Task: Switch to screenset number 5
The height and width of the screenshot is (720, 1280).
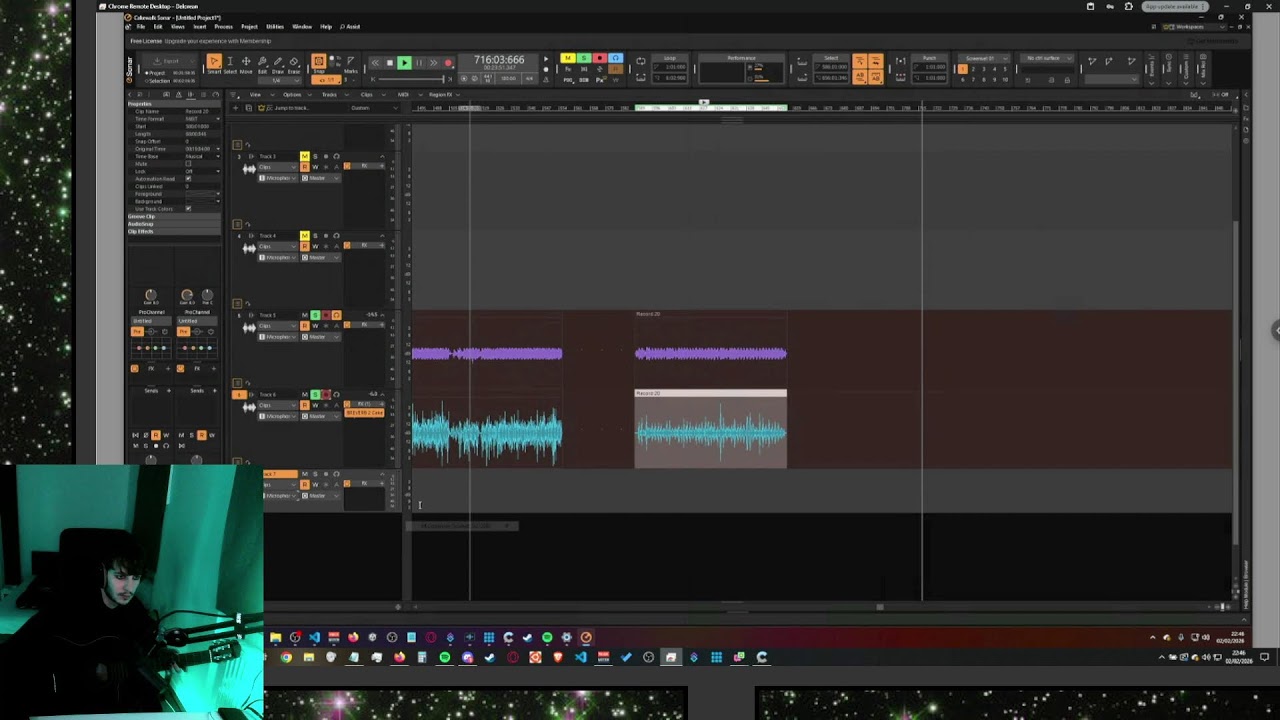Action: point(1005,69)
